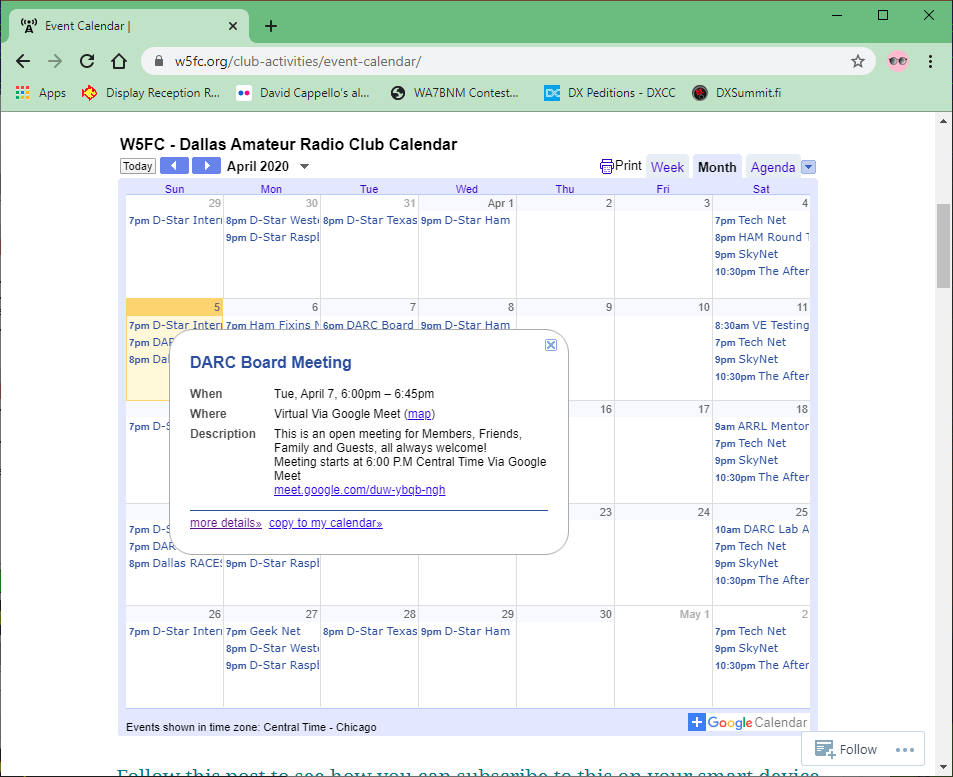This screenshot has height=777, width=953.
Task: Open the Google Meet link in the popup
Action: point(358,489)
